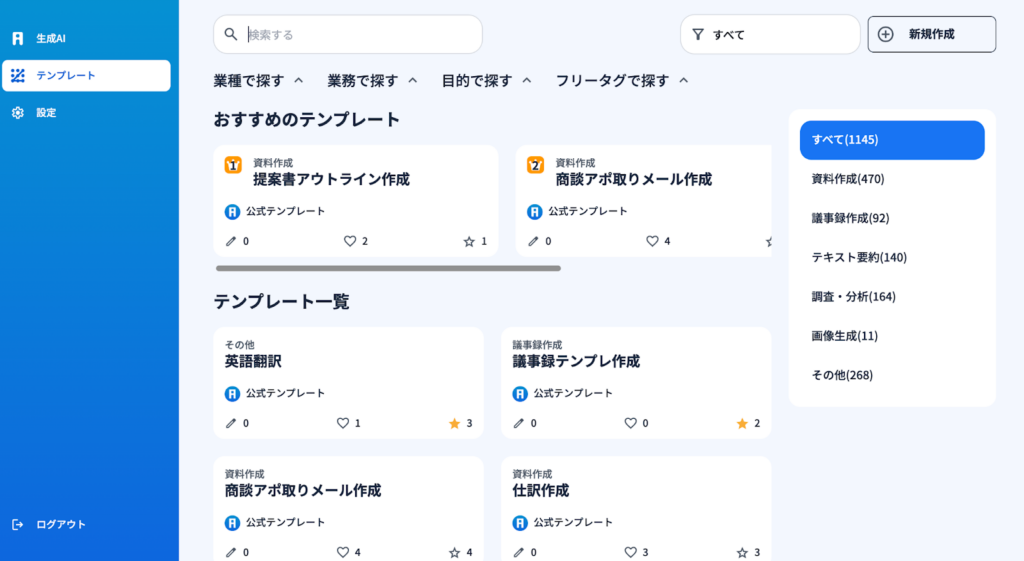Open the すべて filter dropdown
This screenshot has width=1024, height=561.
[x=770, y=34]
